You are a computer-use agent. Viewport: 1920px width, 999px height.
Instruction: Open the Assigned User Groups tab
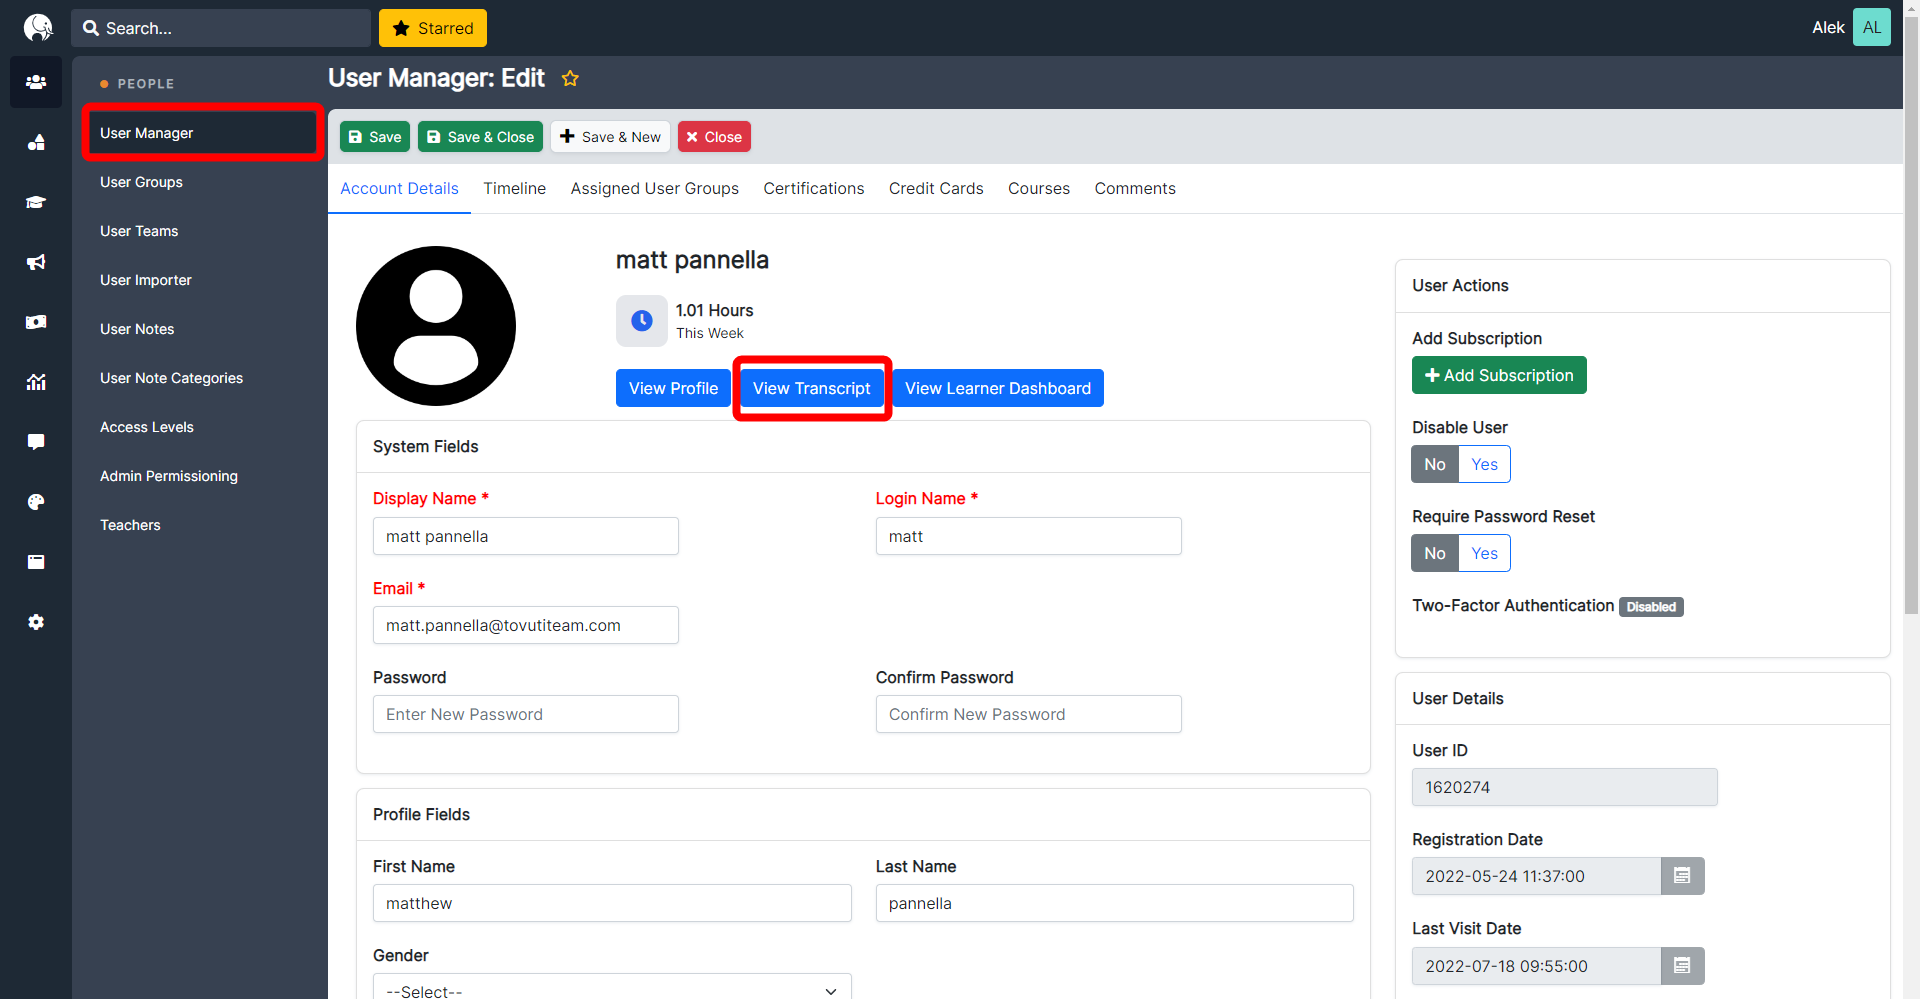tap(654, 188)
